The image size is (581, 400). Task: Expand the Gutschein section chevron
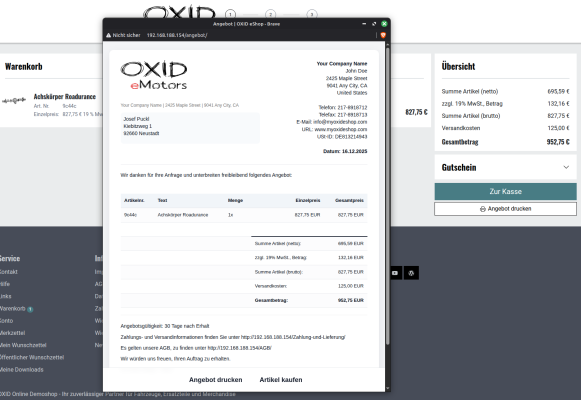click(566, 167)
